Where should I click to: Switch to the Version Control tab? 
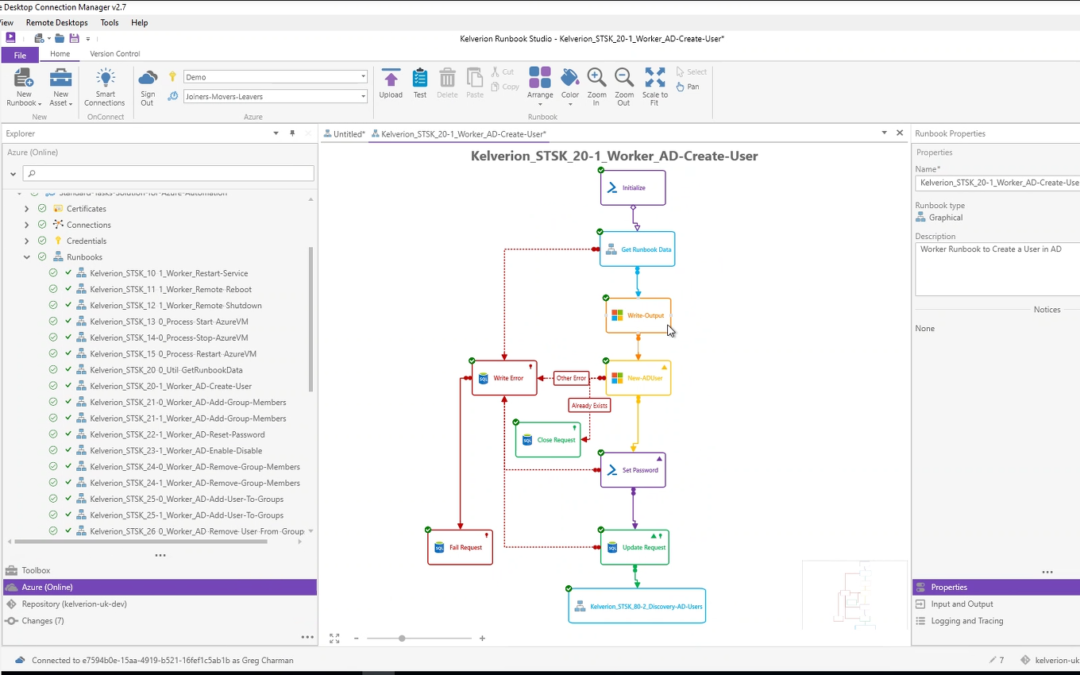coord(114,54)
